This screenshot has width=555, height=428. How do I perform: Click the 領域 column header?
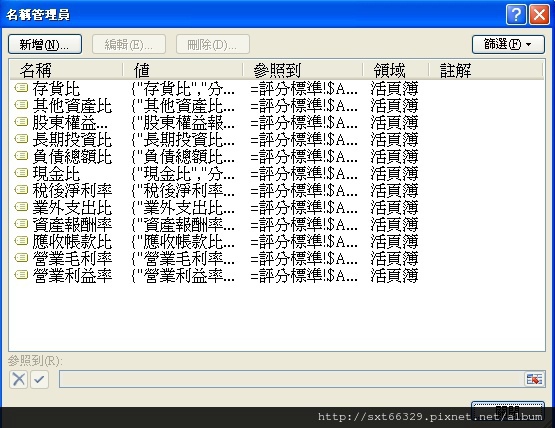(x=396, y=70)
